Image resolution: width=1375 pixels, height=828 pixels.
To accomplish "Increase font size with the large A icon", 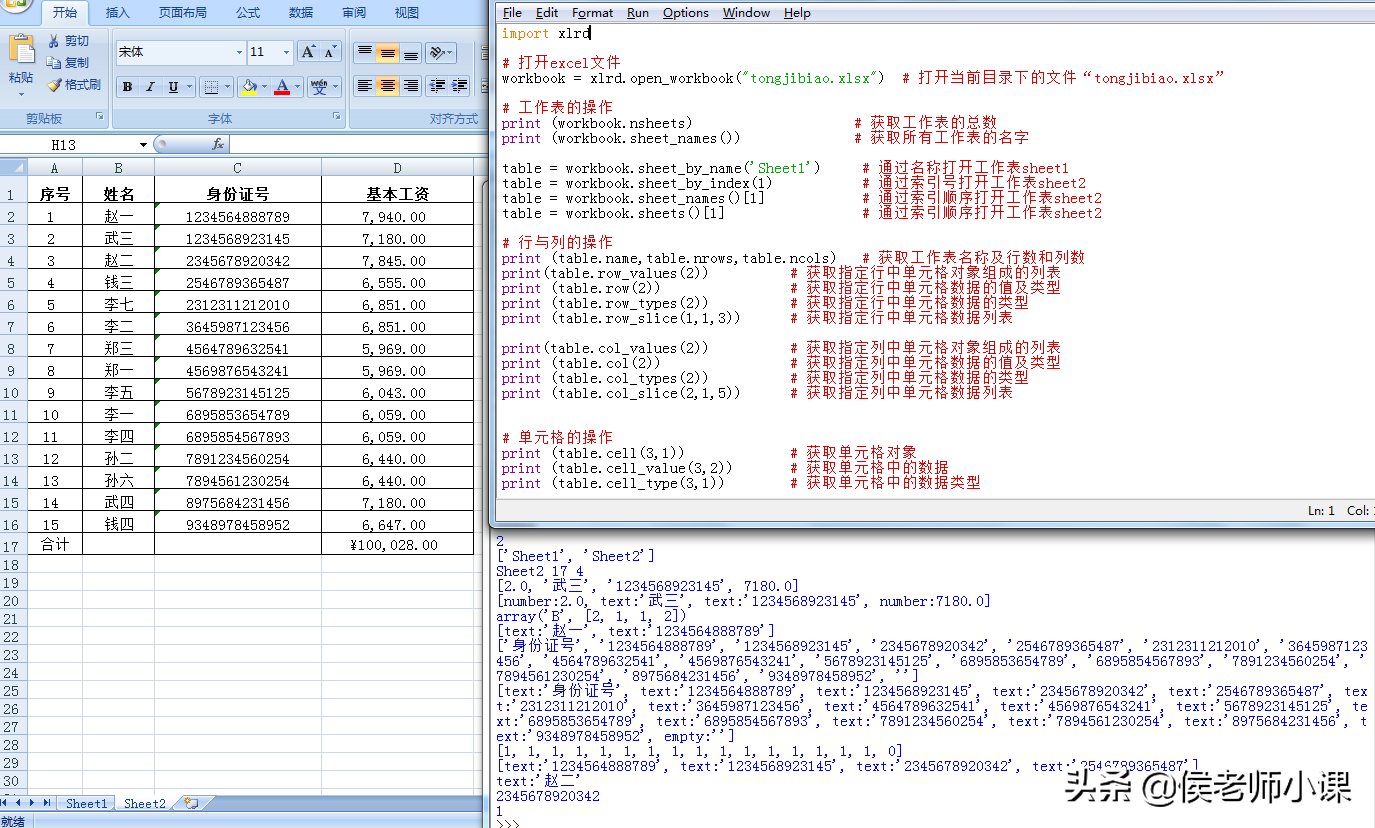I will click(x=309, y=52).
